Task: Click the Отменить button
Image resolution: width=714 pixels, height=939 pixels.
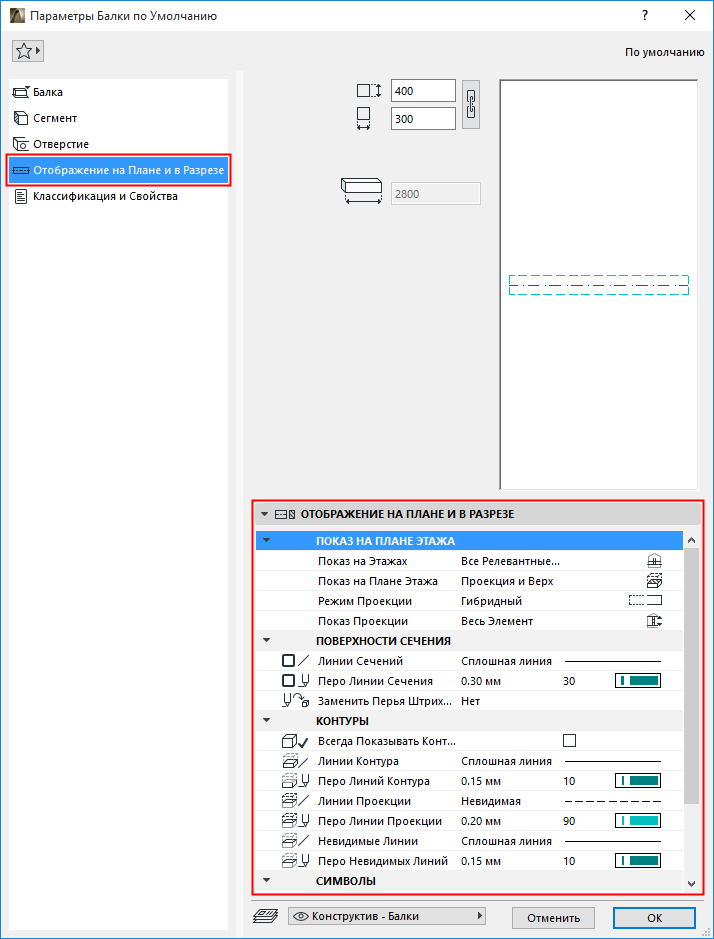Action: click(553, 917)
